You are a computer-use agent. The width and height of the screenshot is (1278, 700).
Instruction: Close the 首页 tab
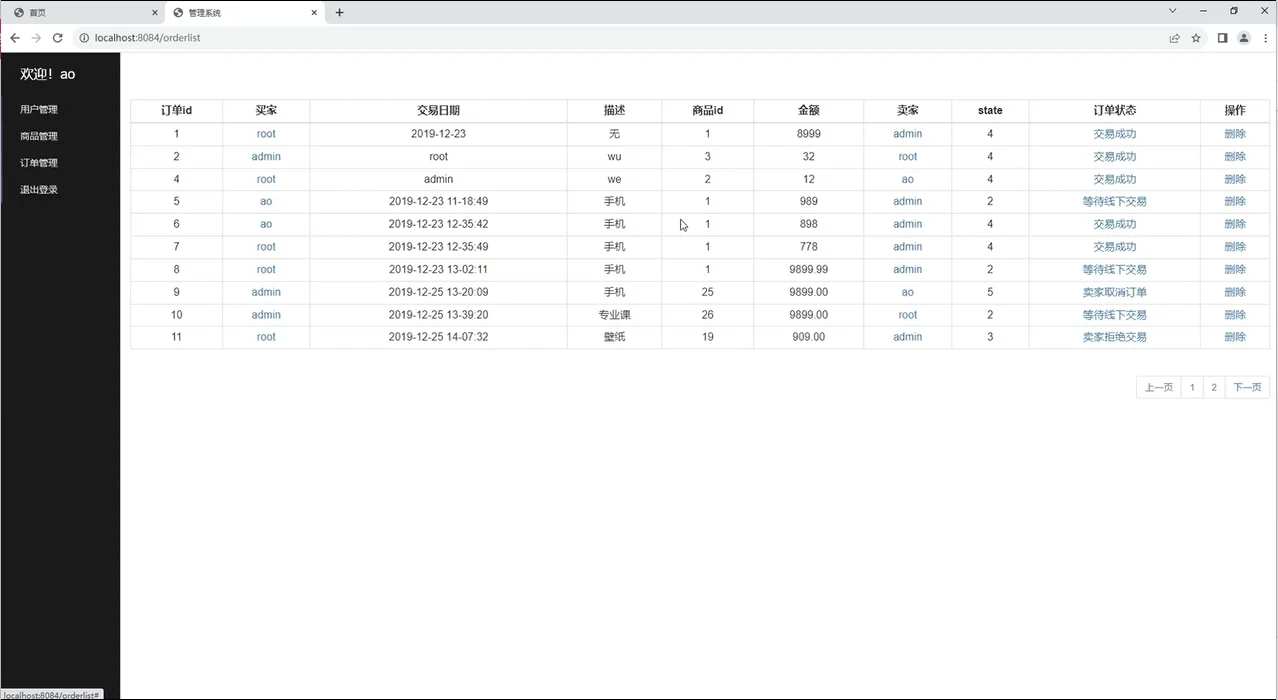(155, 13)
